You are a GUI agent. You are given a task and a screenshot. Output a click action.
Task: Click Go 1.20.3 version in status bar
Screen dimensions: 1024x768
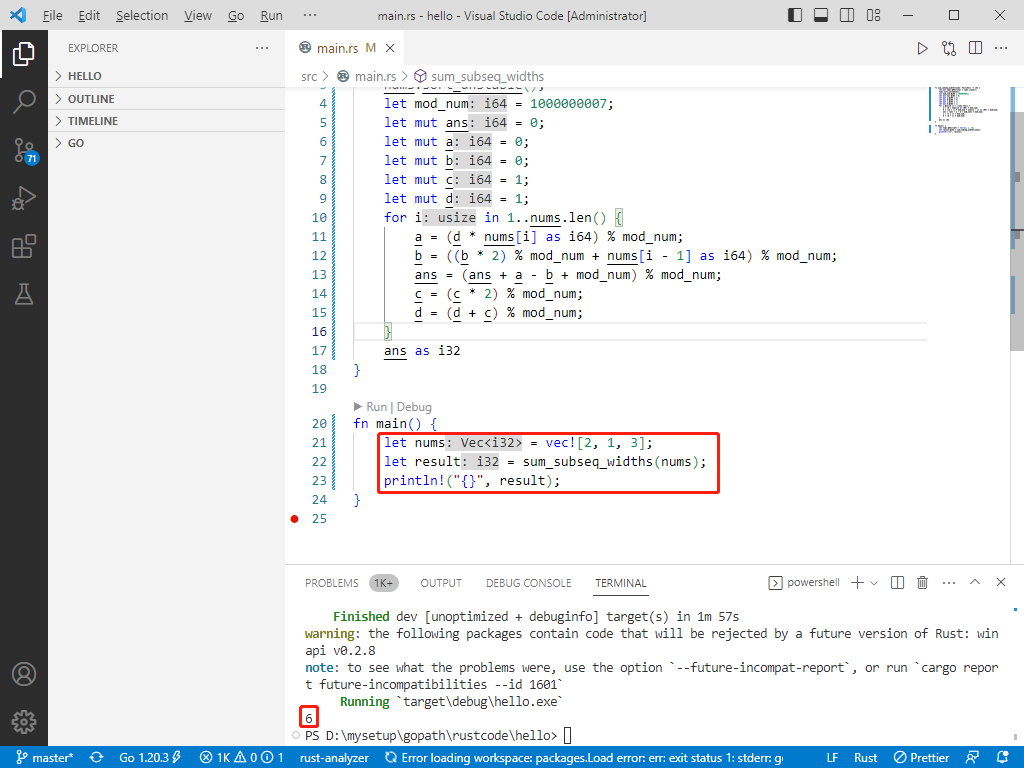tap(150, 758)
